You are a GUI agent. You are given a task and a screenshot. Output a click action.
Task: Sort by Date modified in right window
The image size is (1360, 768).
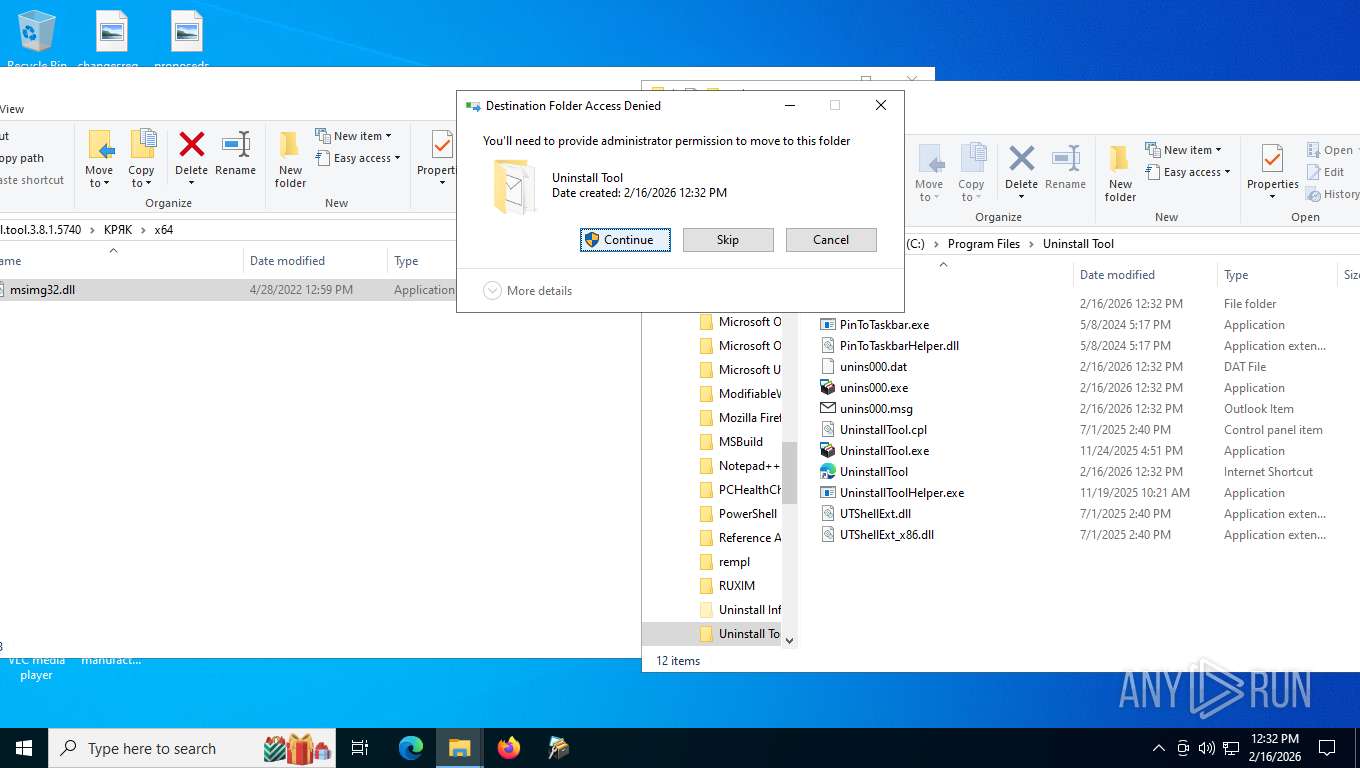pos(1144,275)
